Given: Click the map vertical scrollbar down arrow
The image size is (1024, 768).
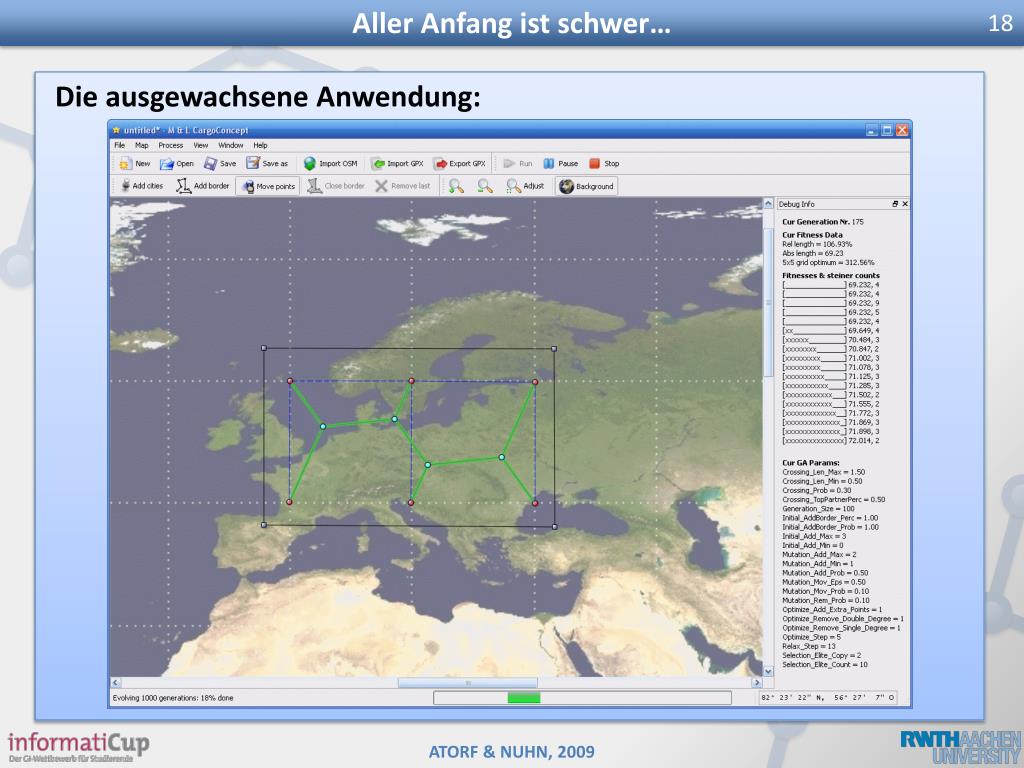Looking at the screenshot, I should (769, 671).
